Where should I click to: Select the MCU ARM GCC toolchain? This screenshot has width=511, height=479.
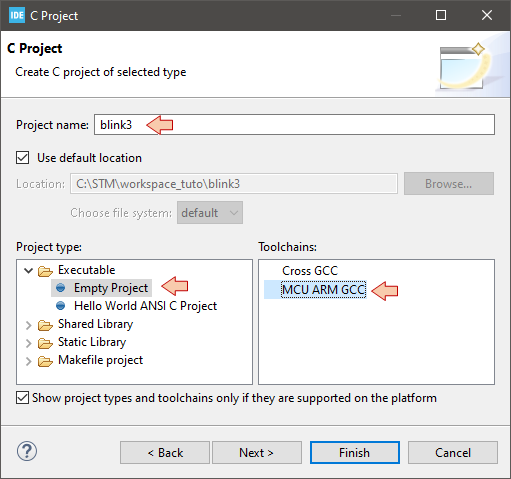323,290
